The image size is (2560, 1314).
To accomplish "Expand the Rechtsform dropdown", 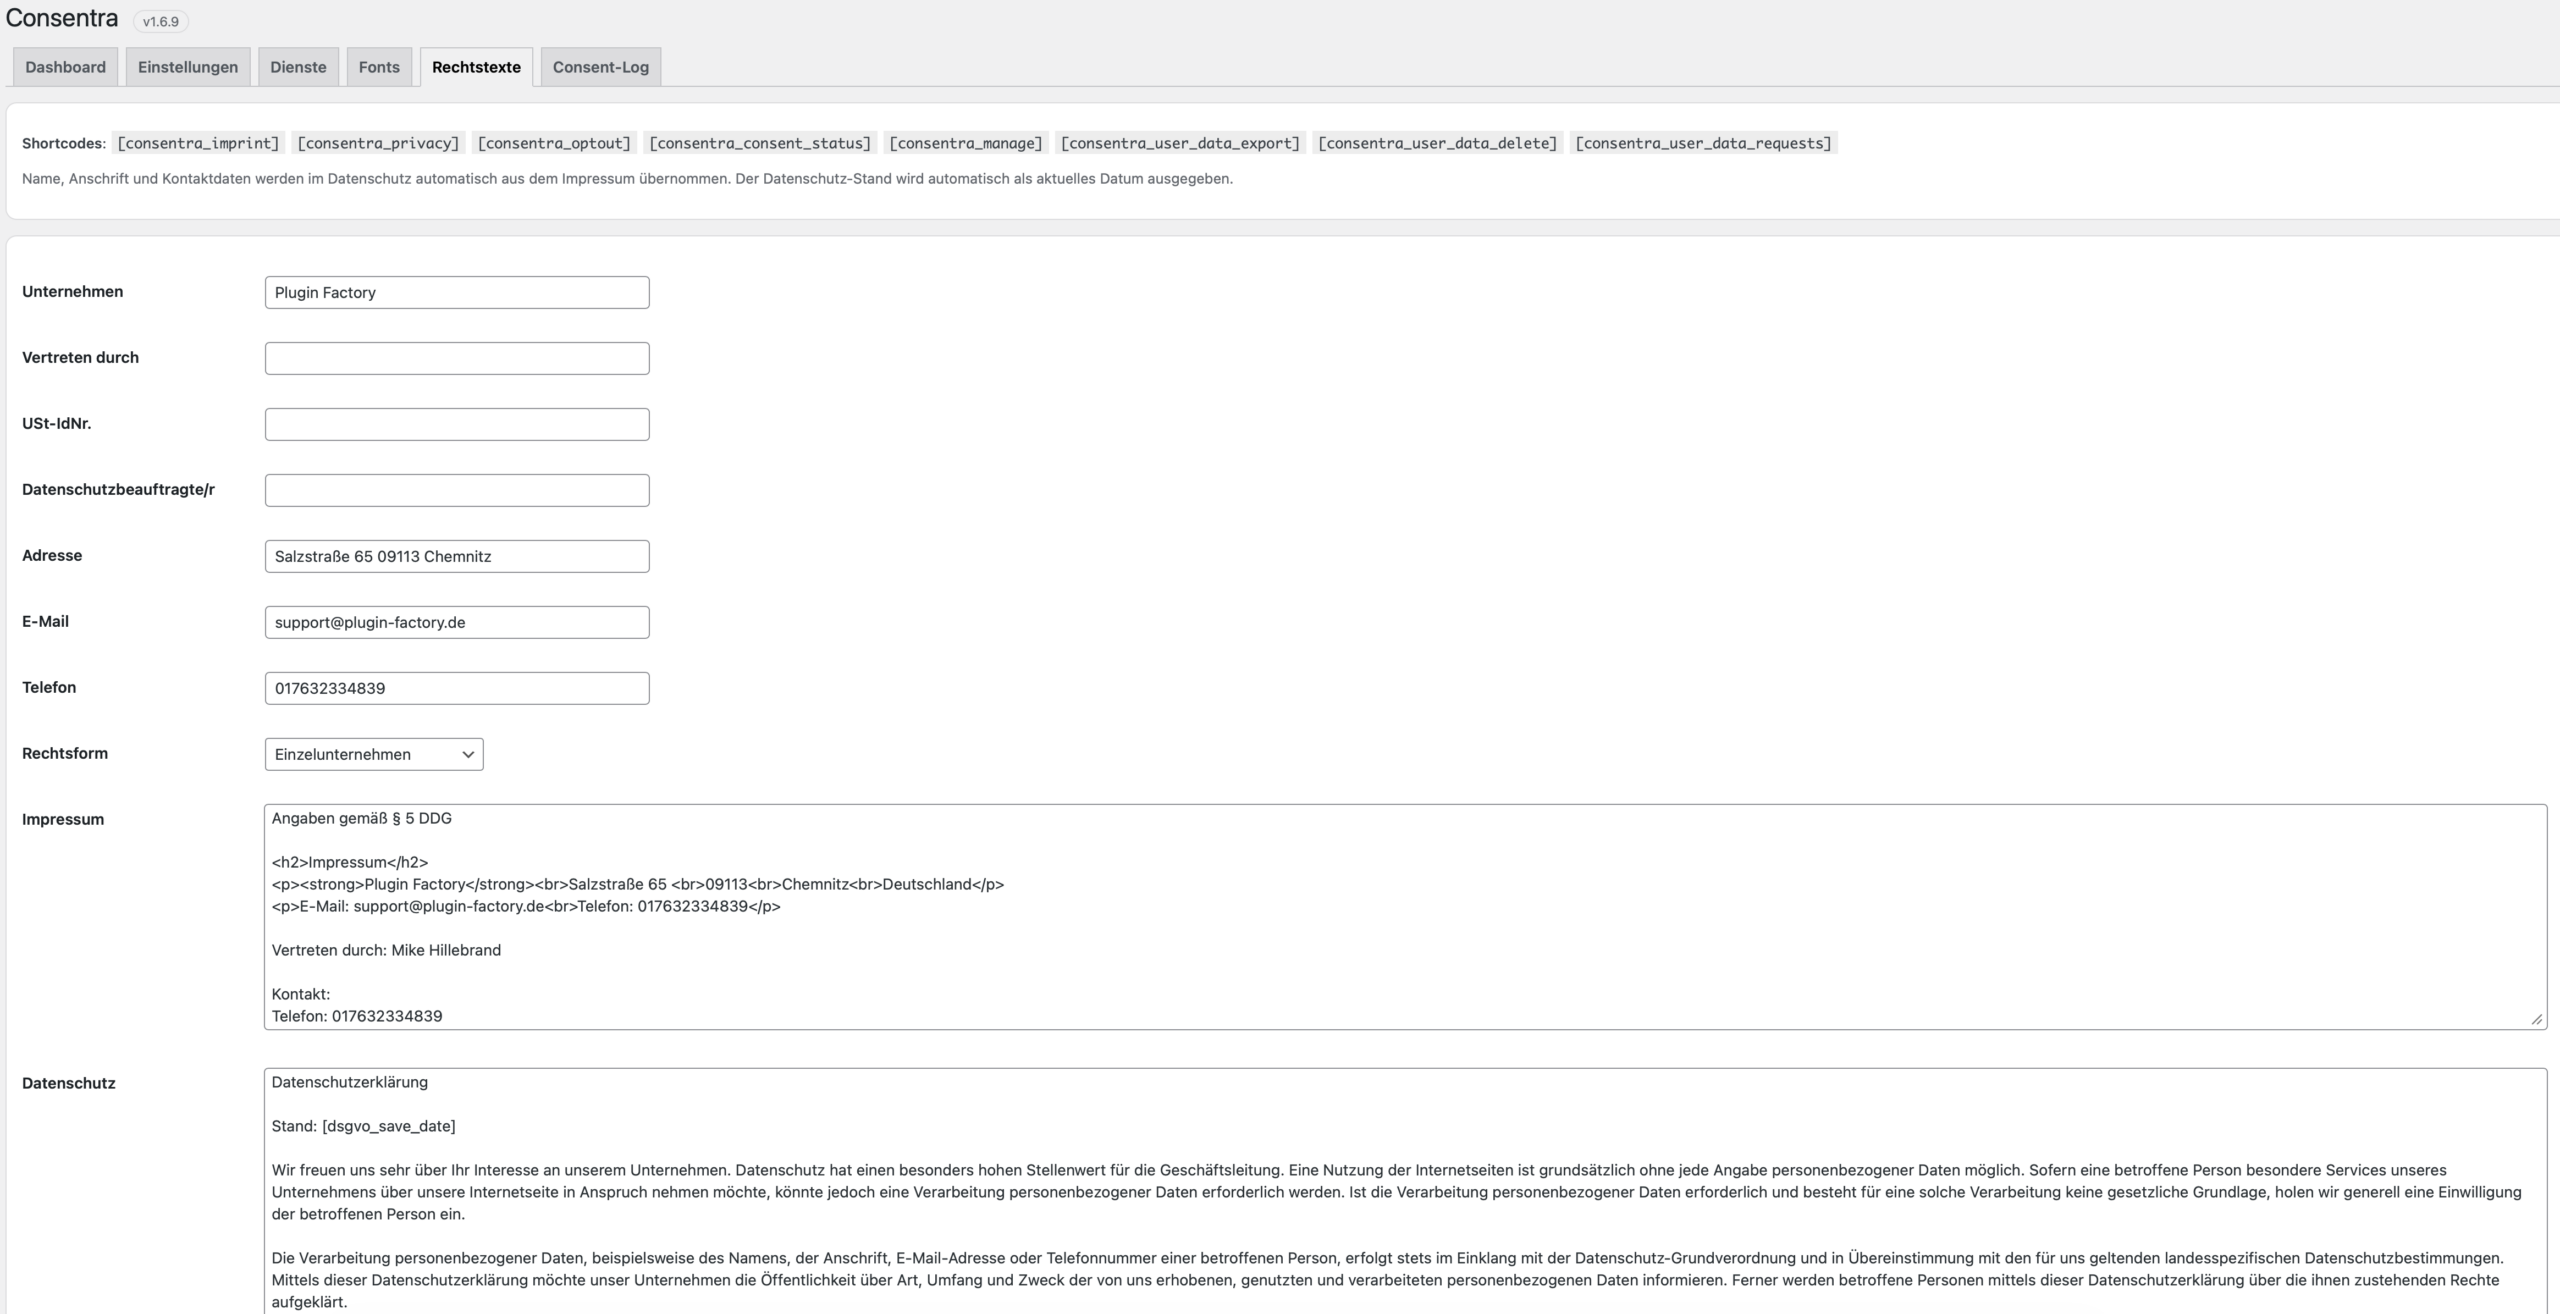I will (374, 754).
